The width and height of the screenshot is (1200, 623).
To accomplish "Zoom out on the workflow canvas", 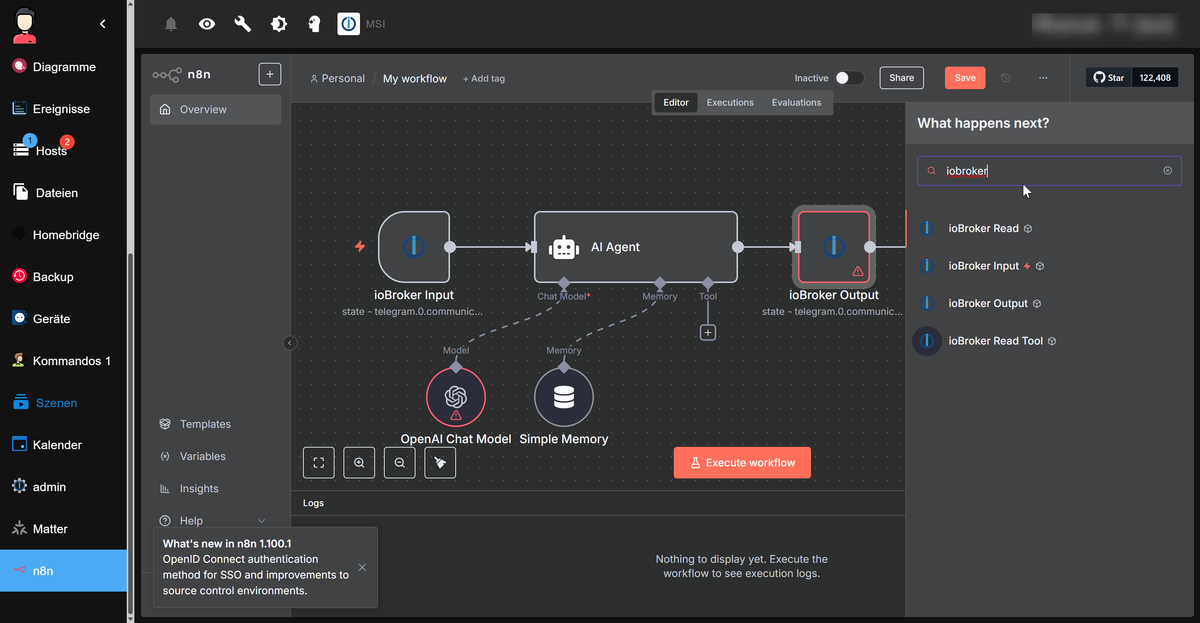I will click(400, 462).
